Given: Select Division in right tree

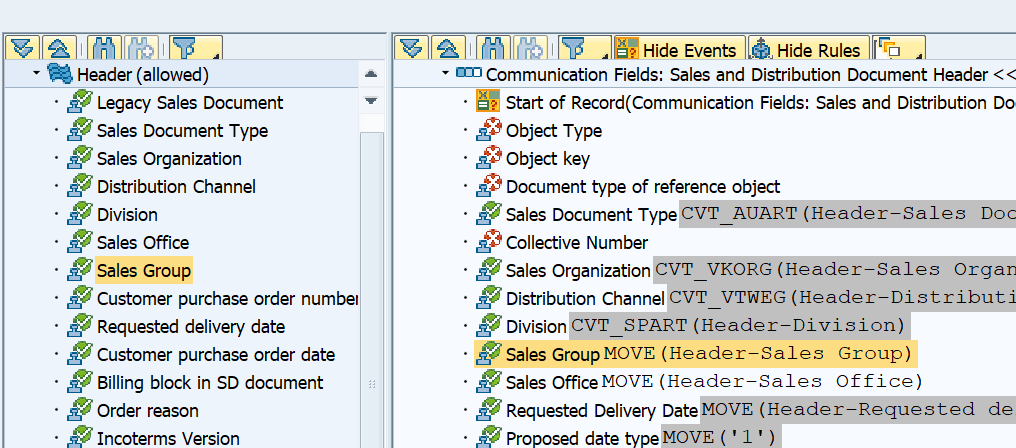Looking at the screenshot, I should [x=536, y=327].
